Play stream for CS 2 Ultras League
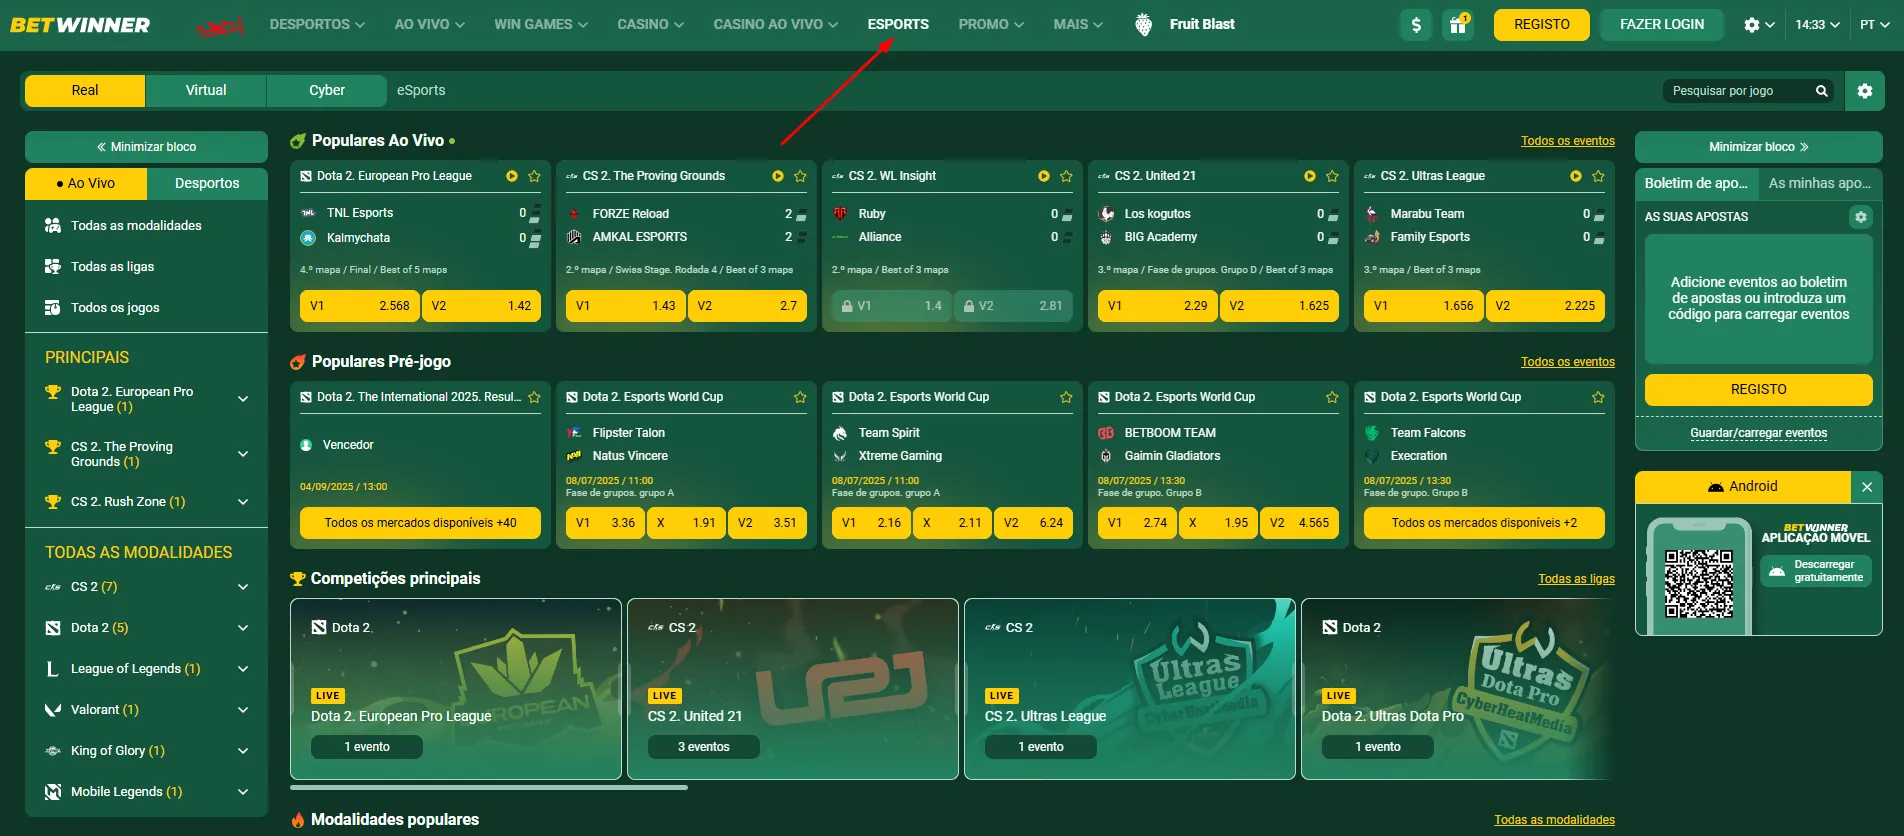This screenshot has height=836, width=1904. click(x=1576, y=176)
